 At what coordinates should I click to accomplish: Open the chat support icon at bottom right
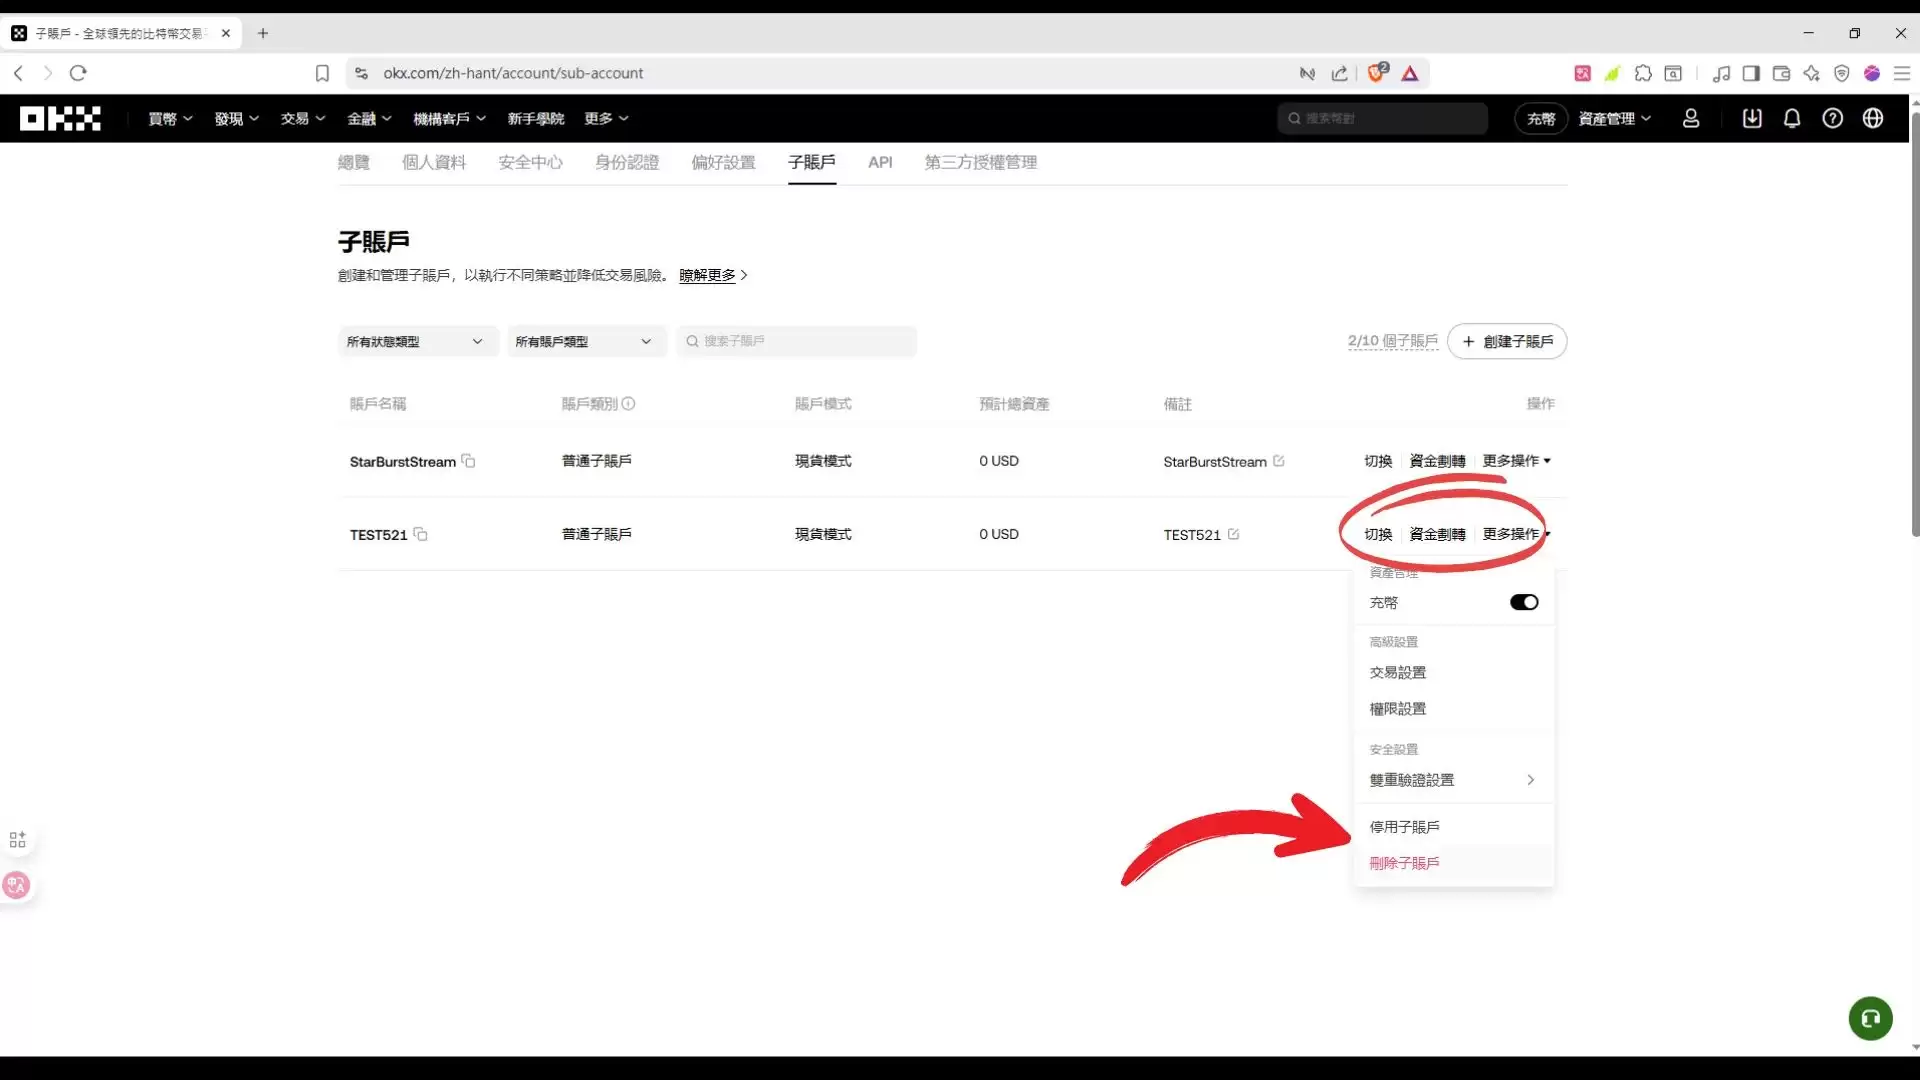[1870, 1018]
